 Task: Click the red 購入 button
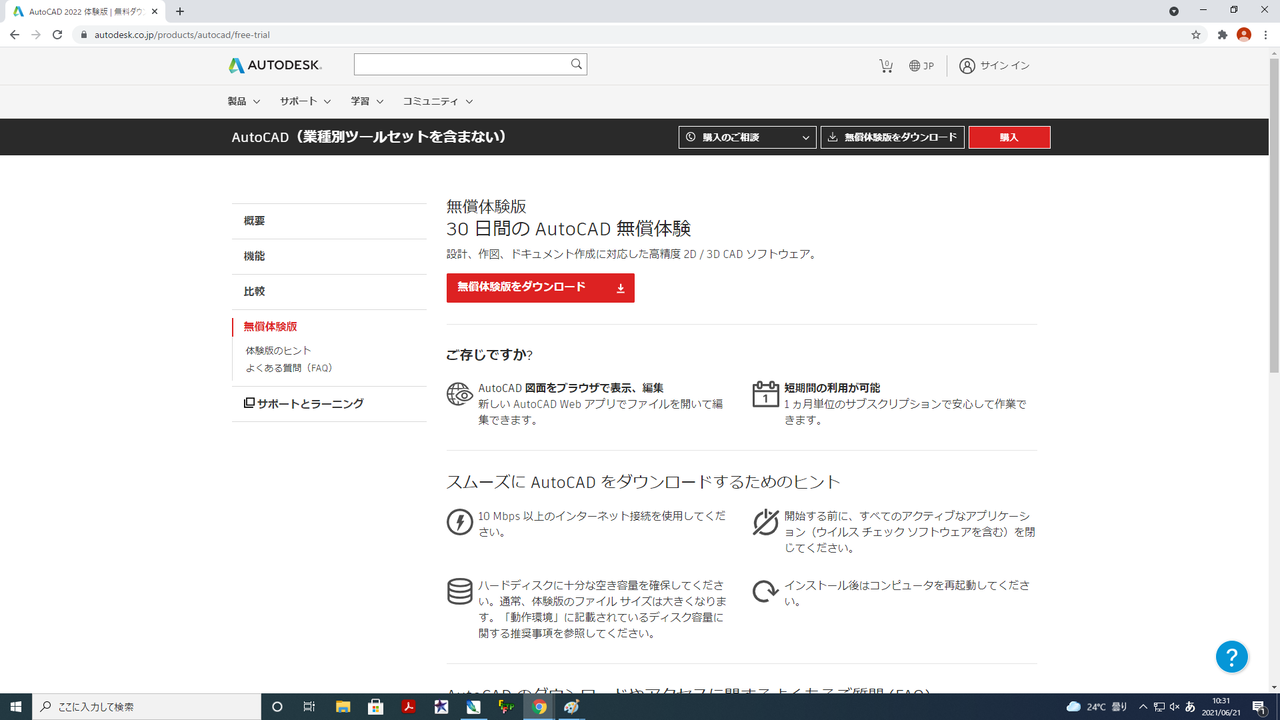click(x=1009, y=137)
